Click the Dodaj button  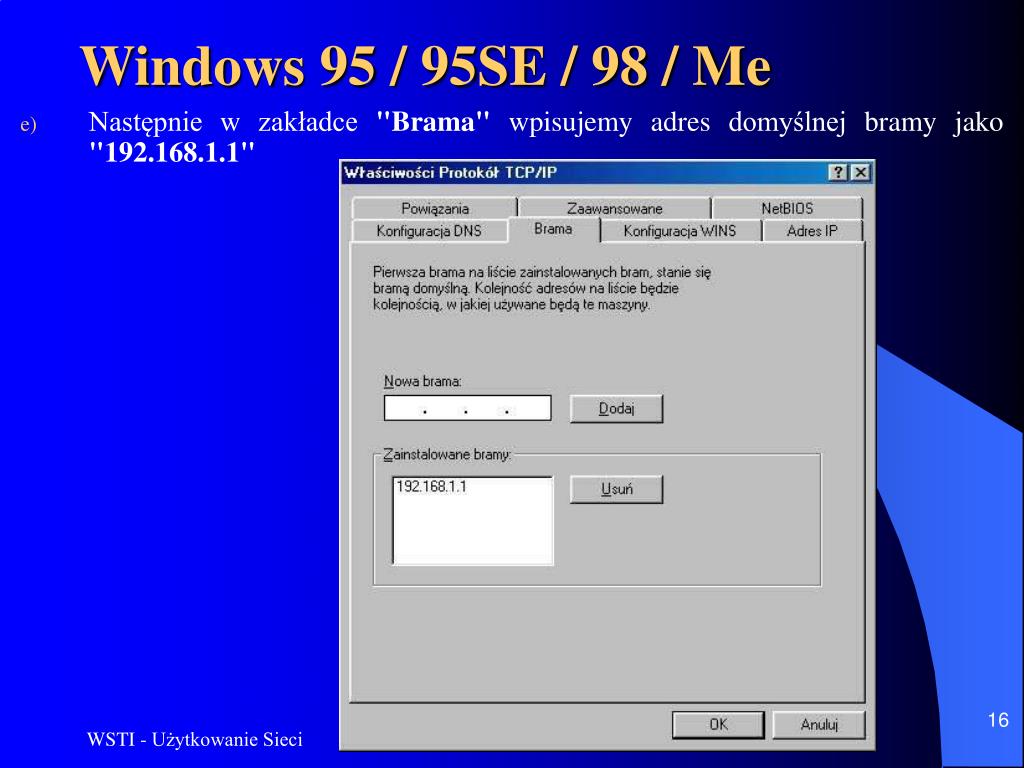pyautogui.click(x=616, y=409)
